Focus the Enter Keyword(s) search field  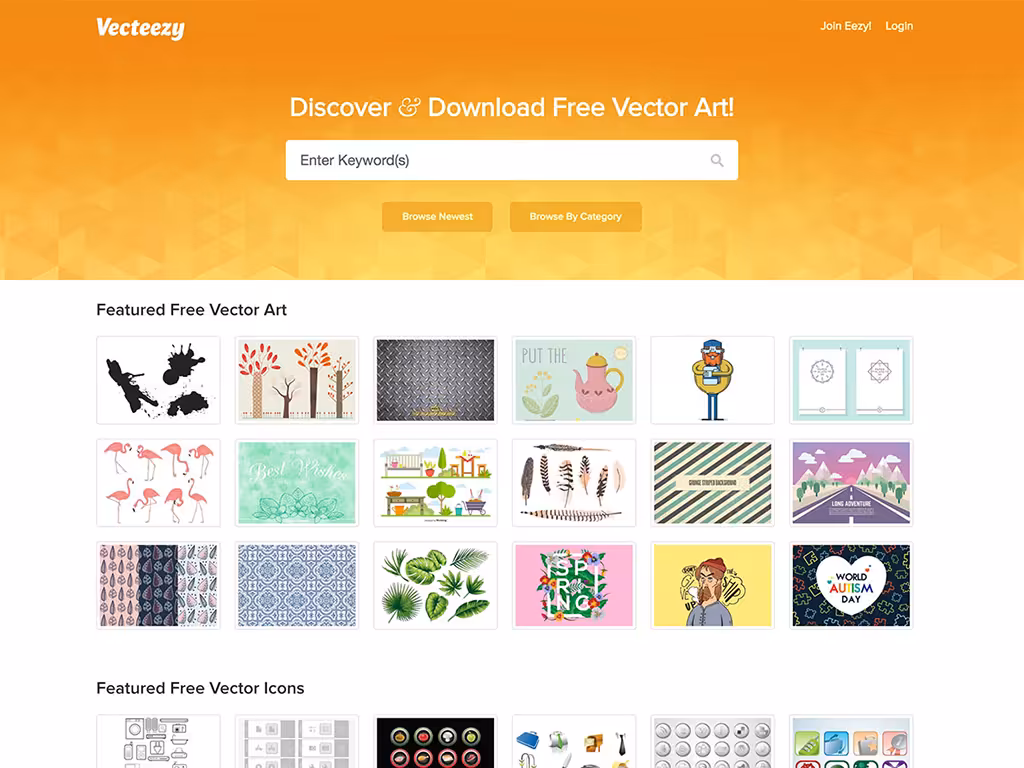tap(511, 160)
